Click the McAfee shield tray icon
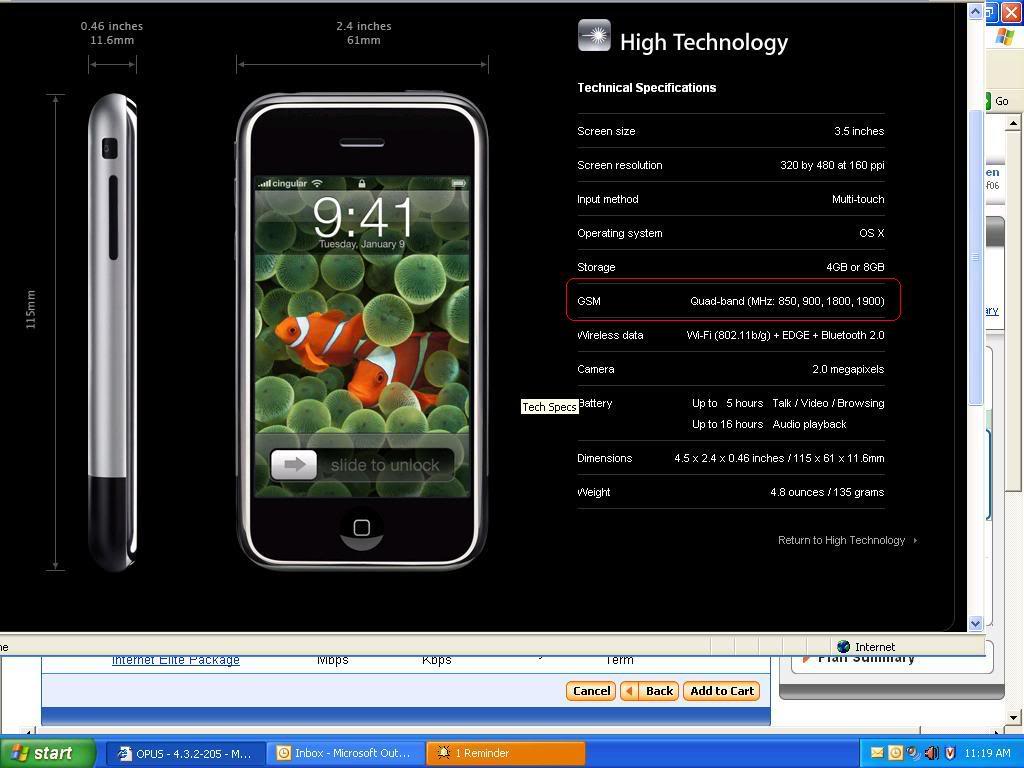1024x768 pixels. [x=949, y=753]
